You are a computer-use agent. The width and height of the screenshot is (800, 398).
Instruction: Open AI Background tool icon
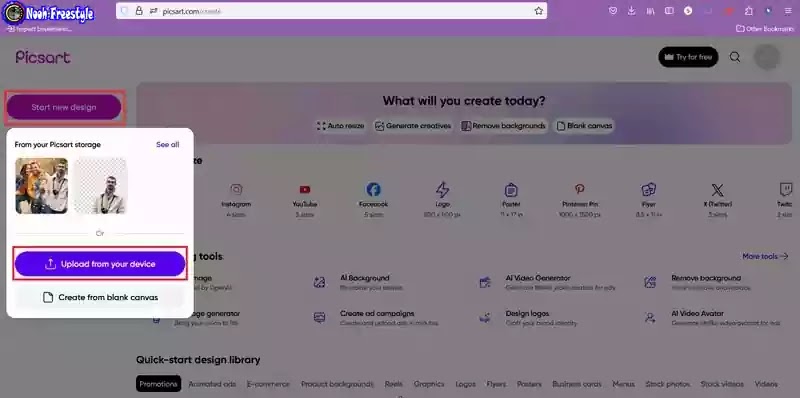pyautogui.click(x=320, y=282)
